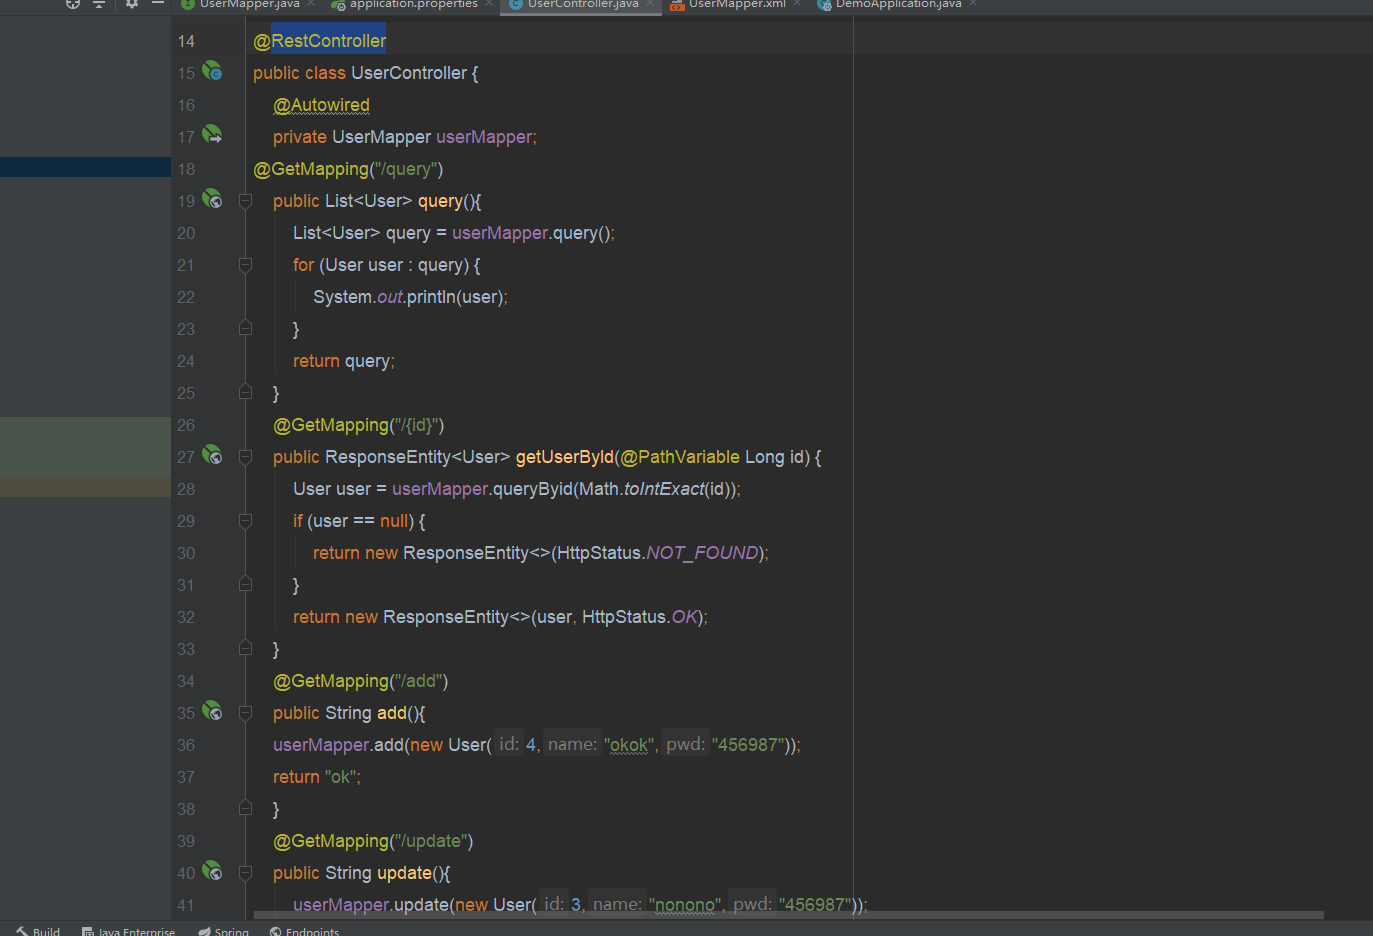Click the @Autowired annotation
The width and height of the screenshot is (1373, 936).
(321, 105)
